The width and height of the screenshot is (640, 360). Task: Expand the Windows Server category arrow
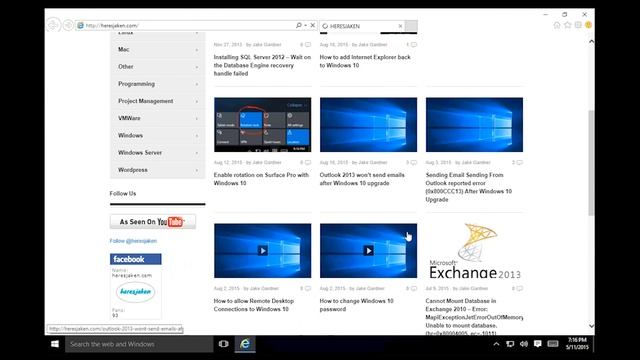click(197, 153)
